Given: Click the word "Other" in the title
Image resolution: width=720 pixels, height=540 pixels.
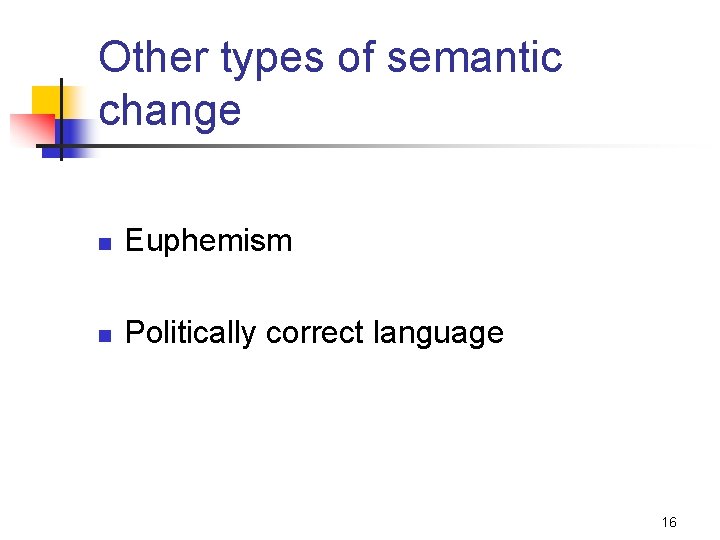Looking at the screenshot, I should tap(154, 58).
